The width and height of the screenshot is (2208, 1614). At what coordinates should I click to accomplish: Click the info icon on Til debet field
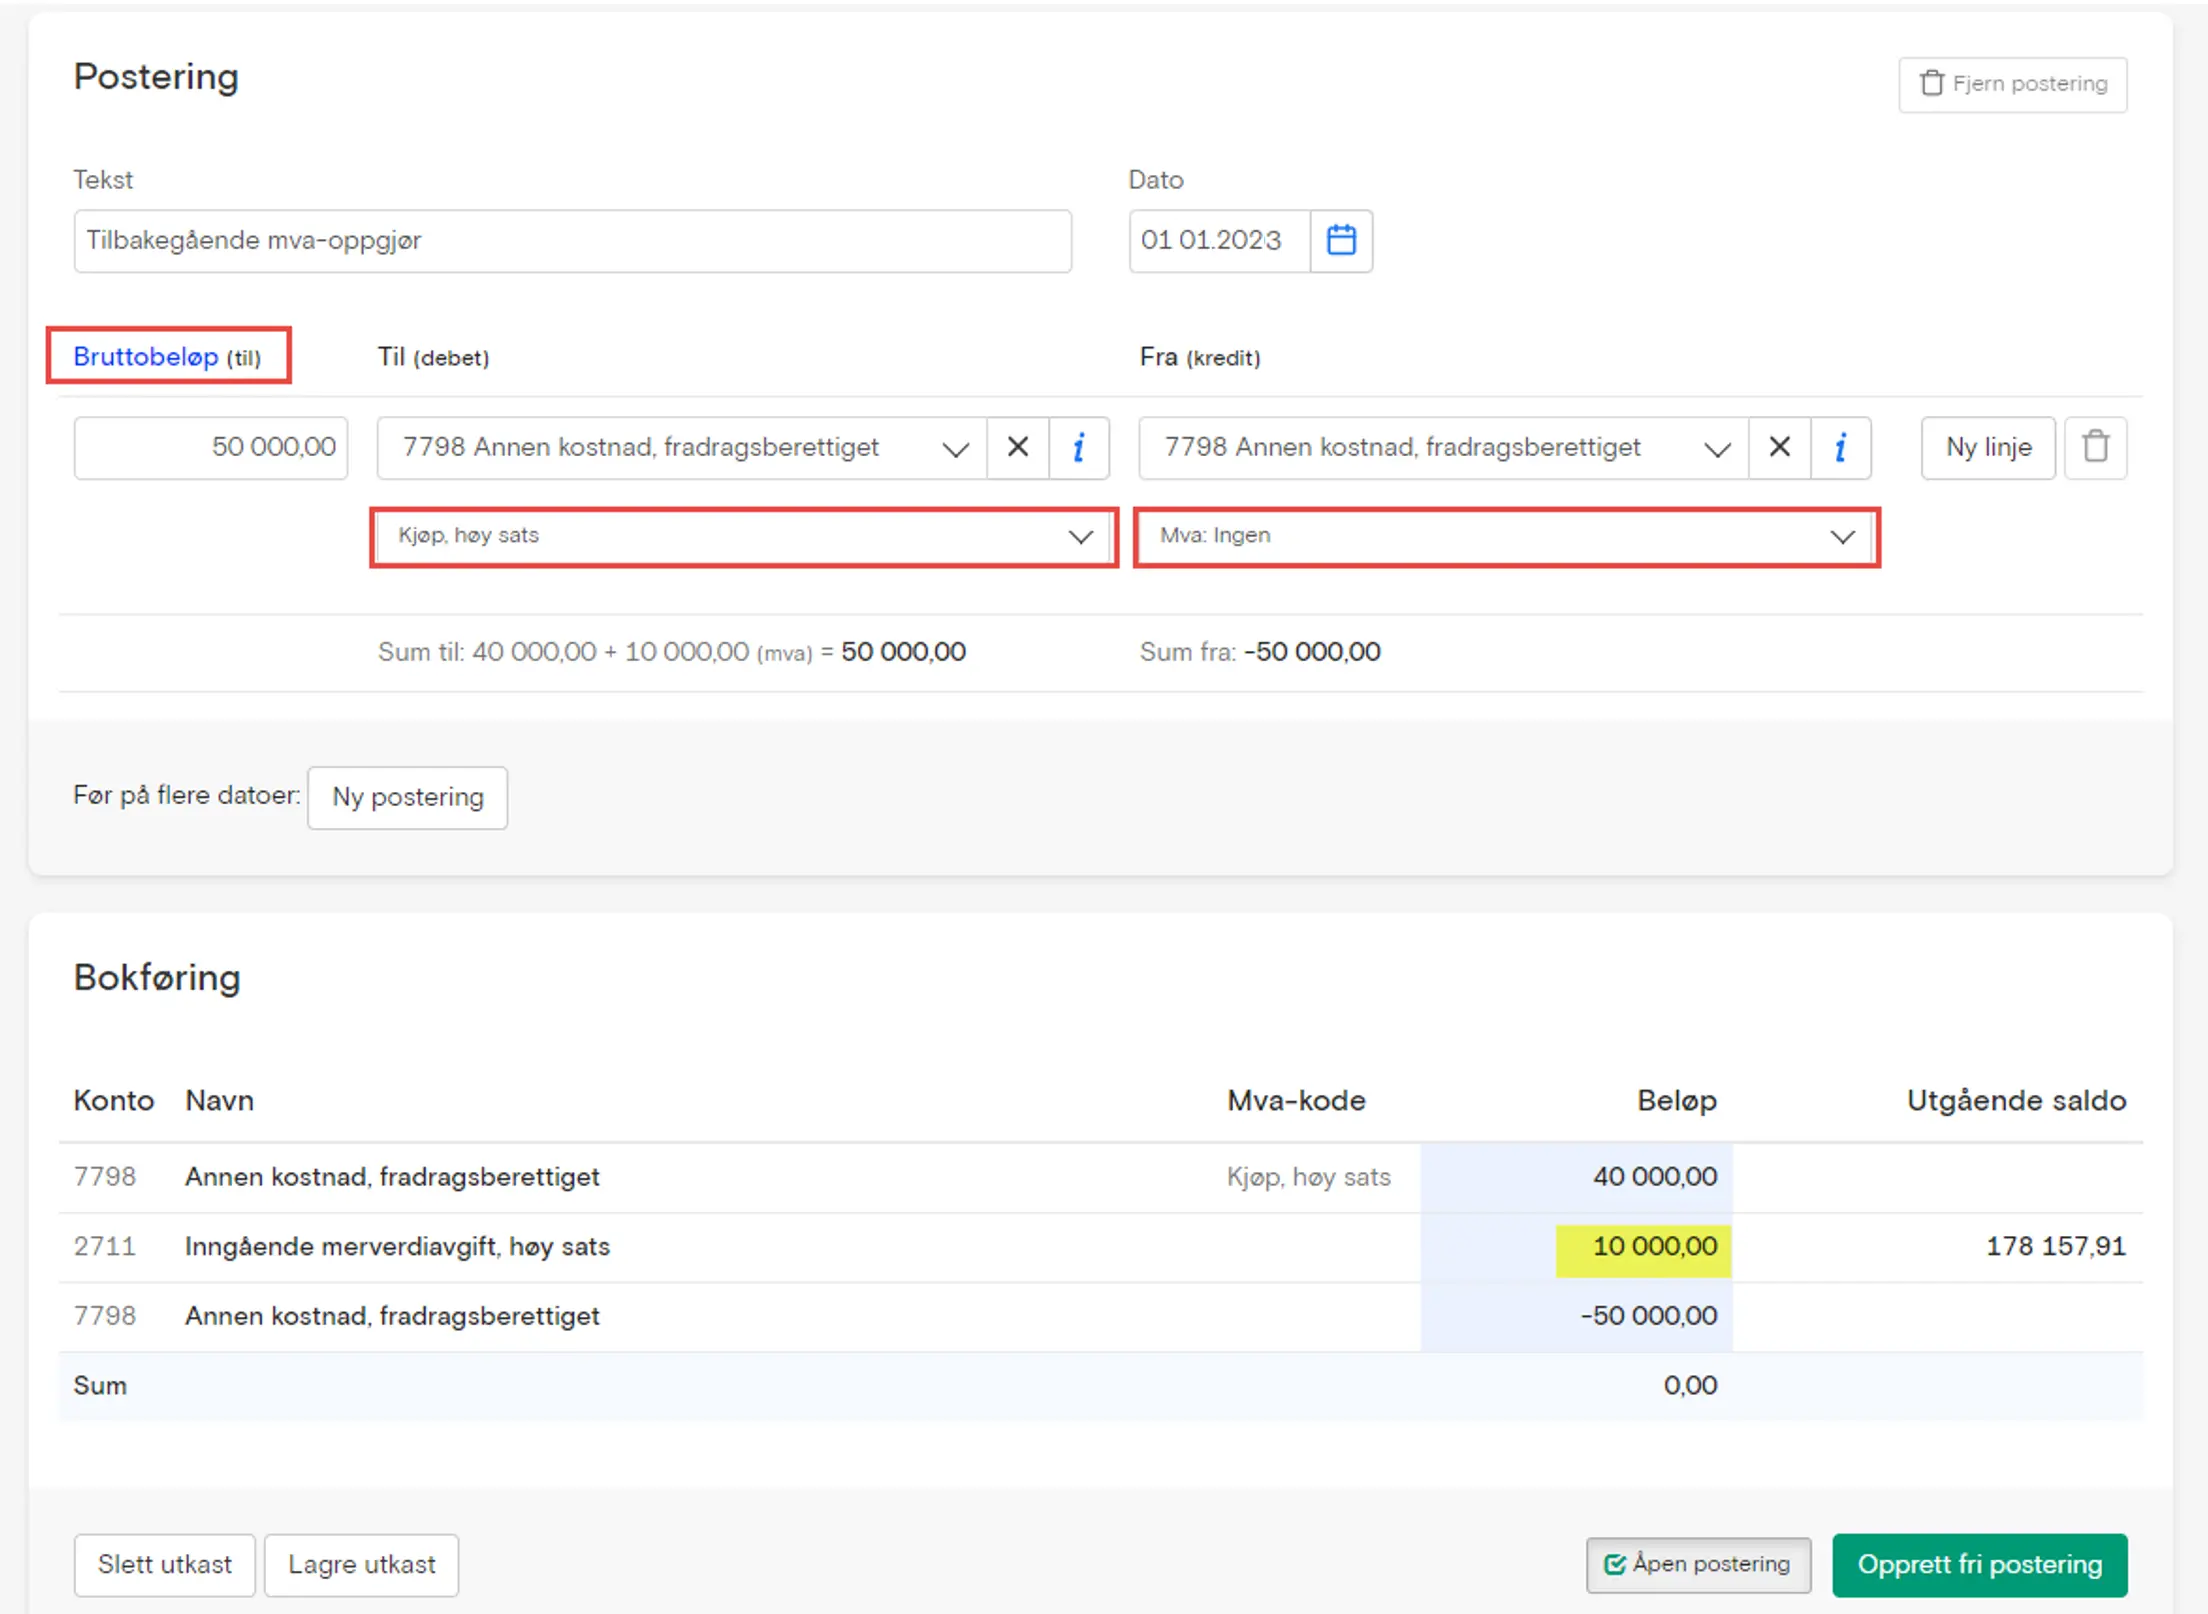1082,447
